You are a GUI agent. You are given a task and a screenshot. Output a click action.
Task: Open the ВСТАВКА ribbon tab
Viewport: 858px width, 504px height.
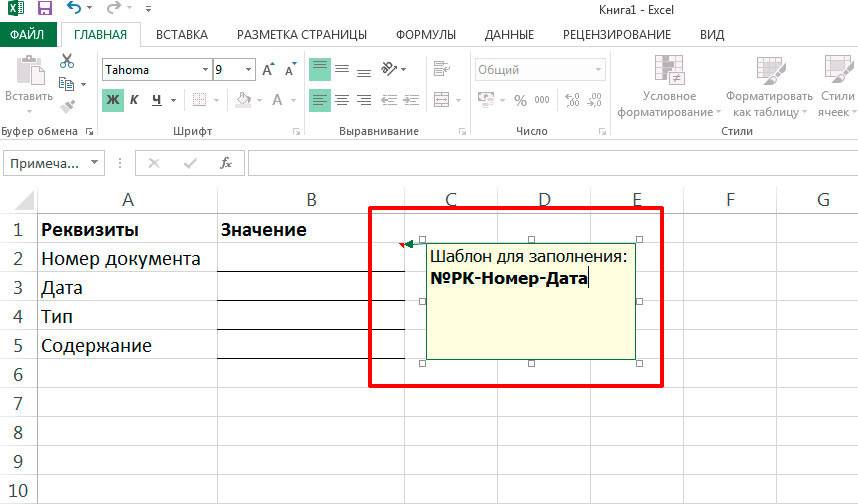coord(182,34)
